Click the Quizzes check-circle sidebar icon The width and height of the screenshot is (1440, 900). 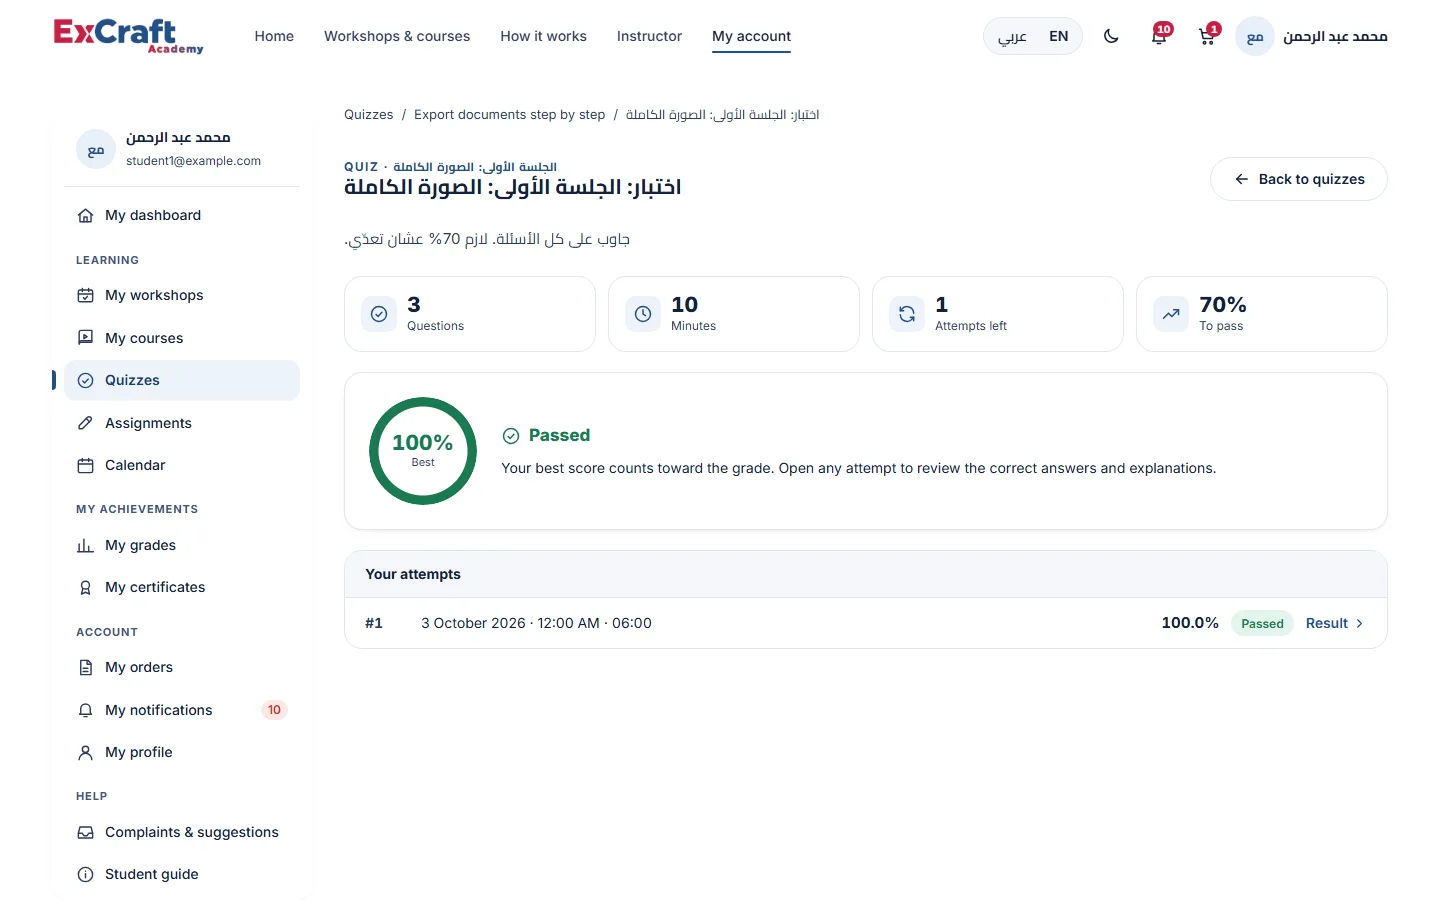click(x=86, y=380)
